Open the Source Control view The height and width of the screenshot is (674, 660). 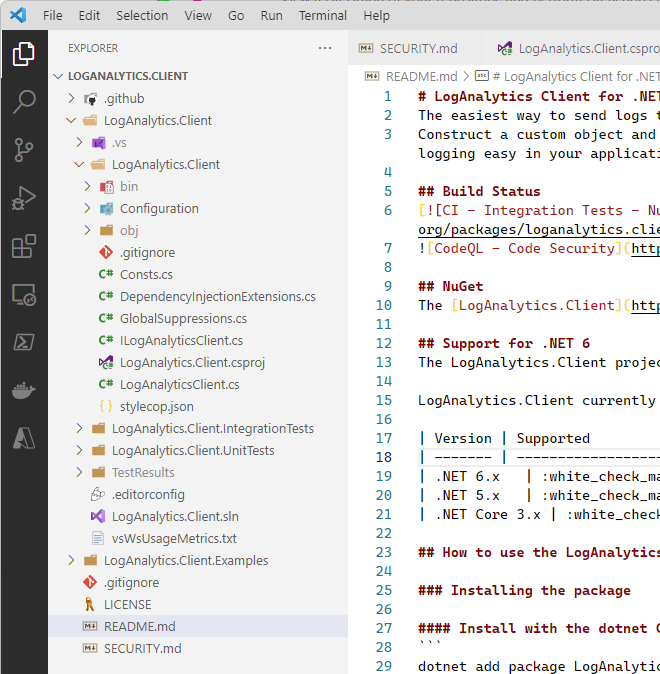coord(24,150)
